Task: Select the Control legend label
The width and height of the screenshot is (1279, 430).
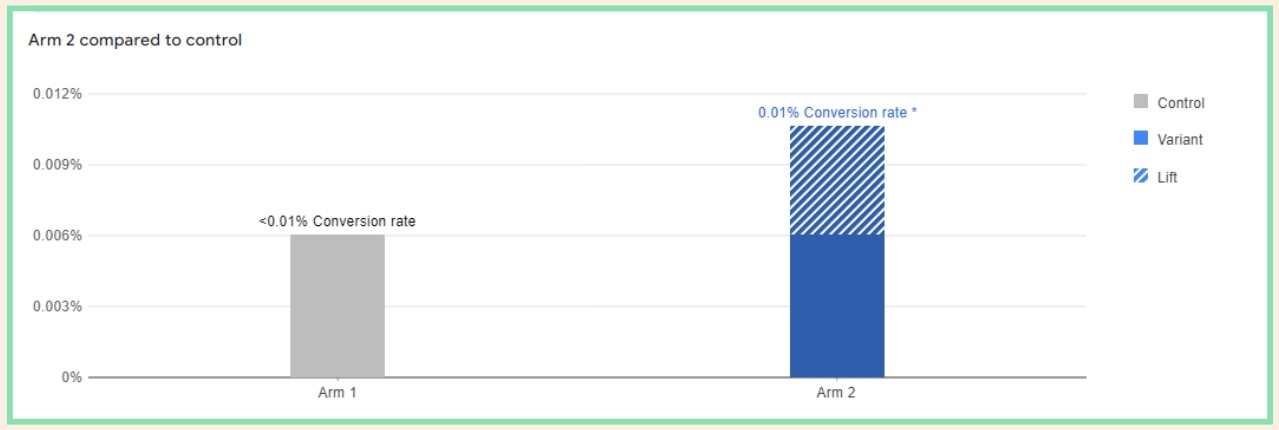Action: click(1180, 103)
